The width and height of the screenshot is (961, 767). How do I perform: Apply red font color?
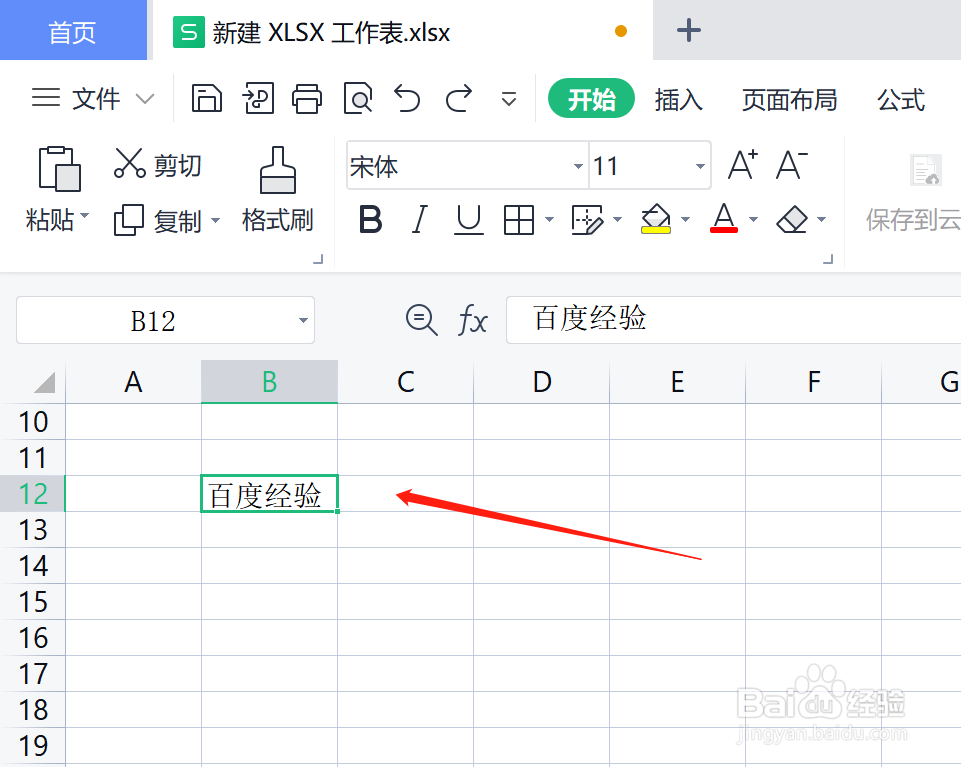click(x=724, y=218)
